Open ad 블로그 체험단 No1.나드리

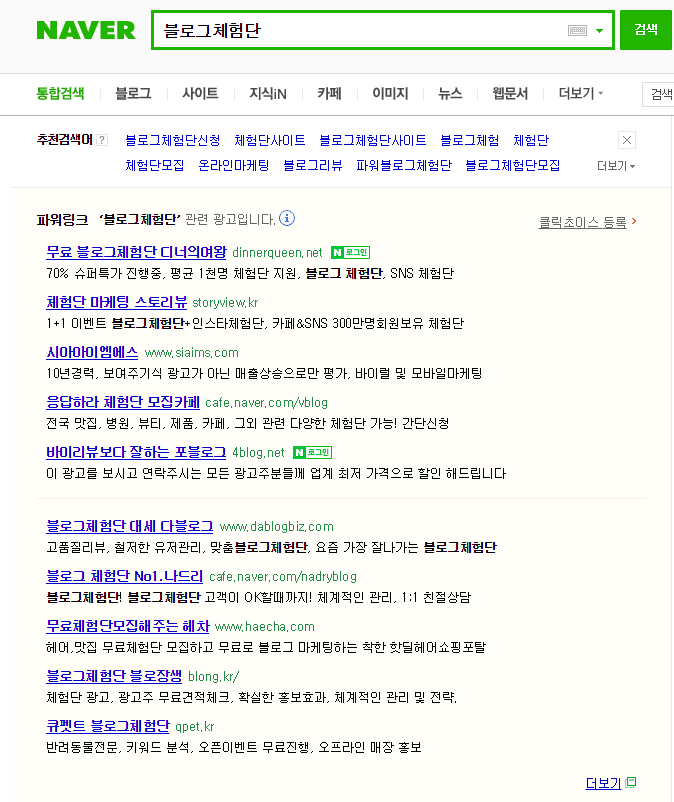(x=124, y=576)
